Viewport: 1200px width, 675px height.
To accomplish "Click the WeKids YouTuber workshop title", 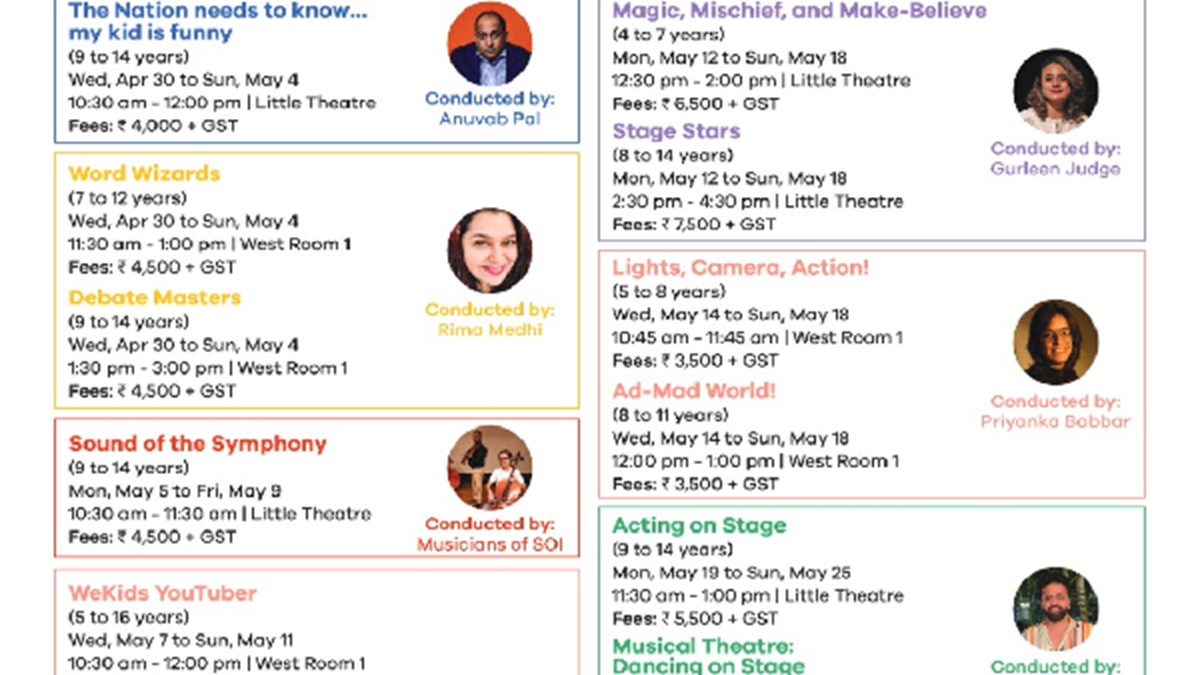I will pyautogui.click(x=162, y=593).
